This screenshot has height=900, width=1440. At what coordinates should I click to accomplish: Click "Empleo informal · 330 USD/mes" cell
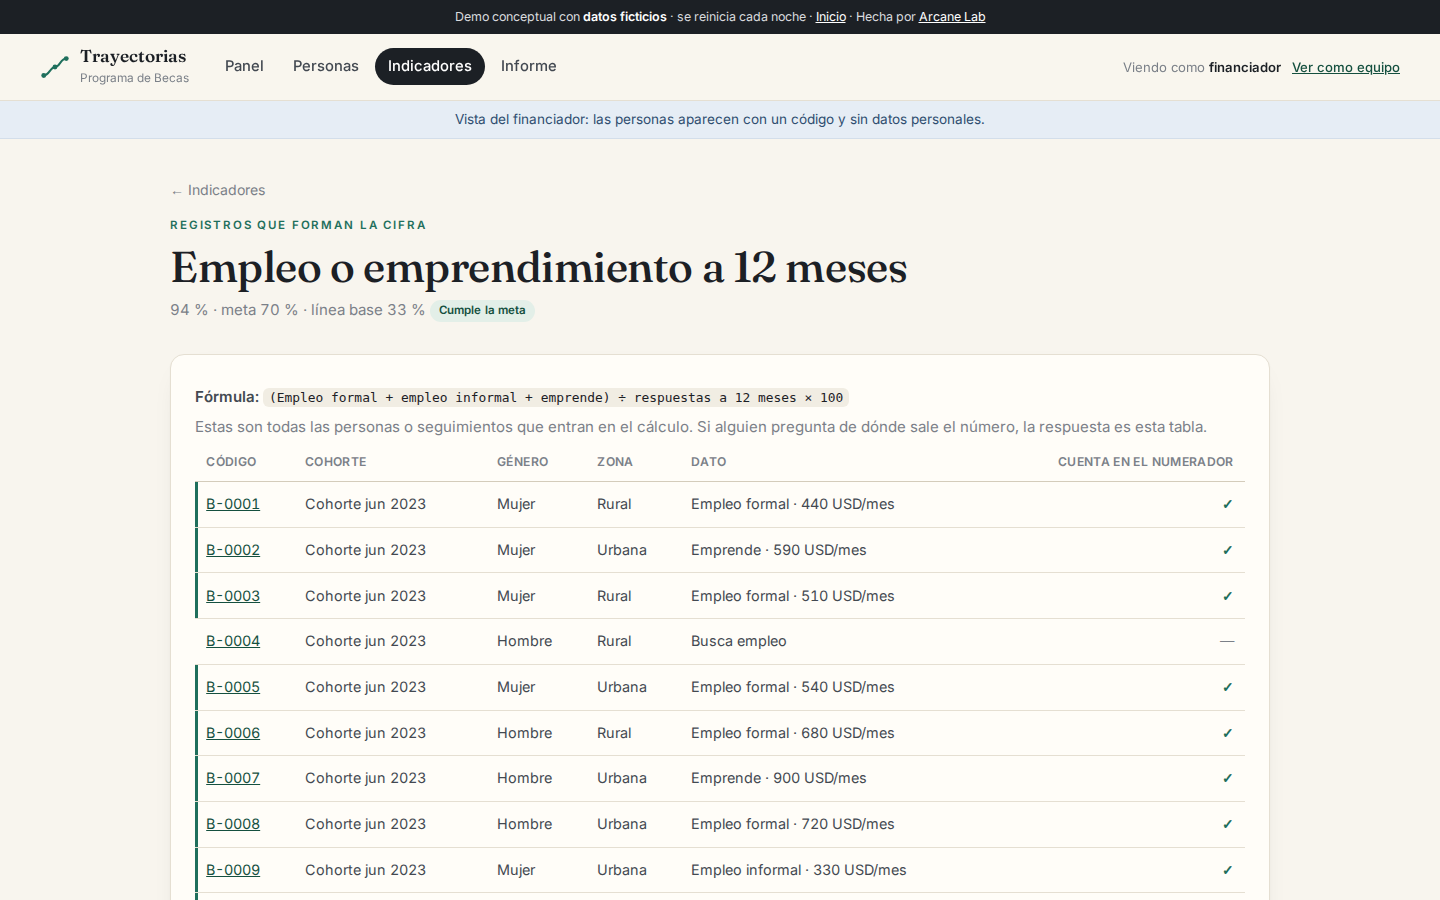pyautogui.click(x=799, y=870)
